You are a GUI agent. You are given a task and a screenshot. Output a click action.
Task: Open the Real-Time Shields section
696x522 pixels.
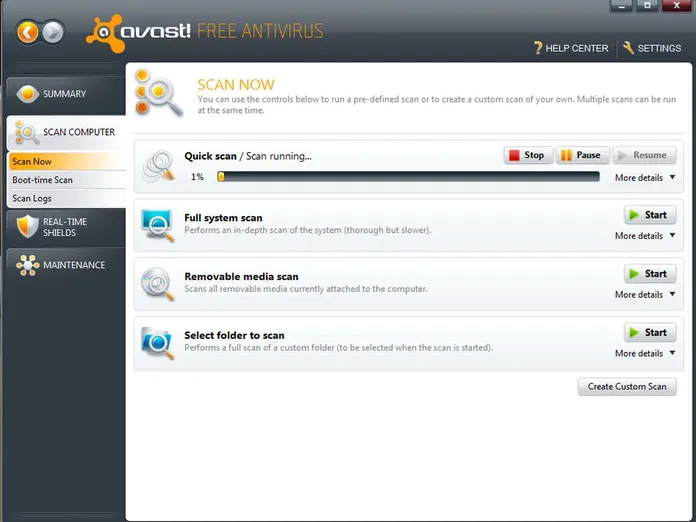pos(64,227)
